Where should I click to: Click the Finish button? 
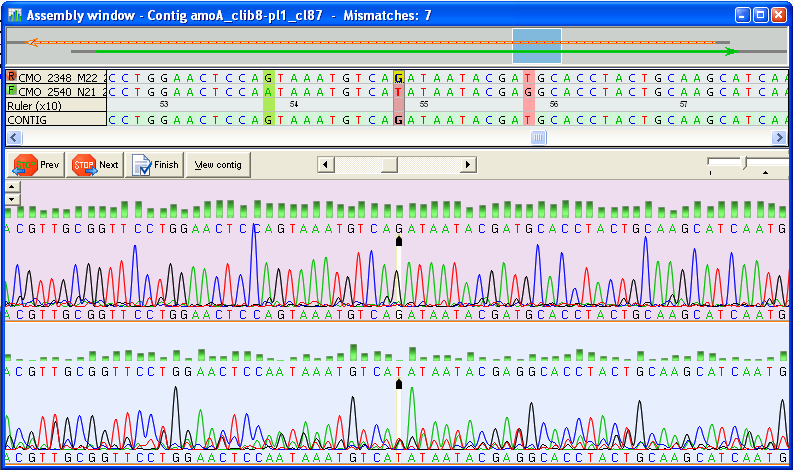tap(155, 165)
